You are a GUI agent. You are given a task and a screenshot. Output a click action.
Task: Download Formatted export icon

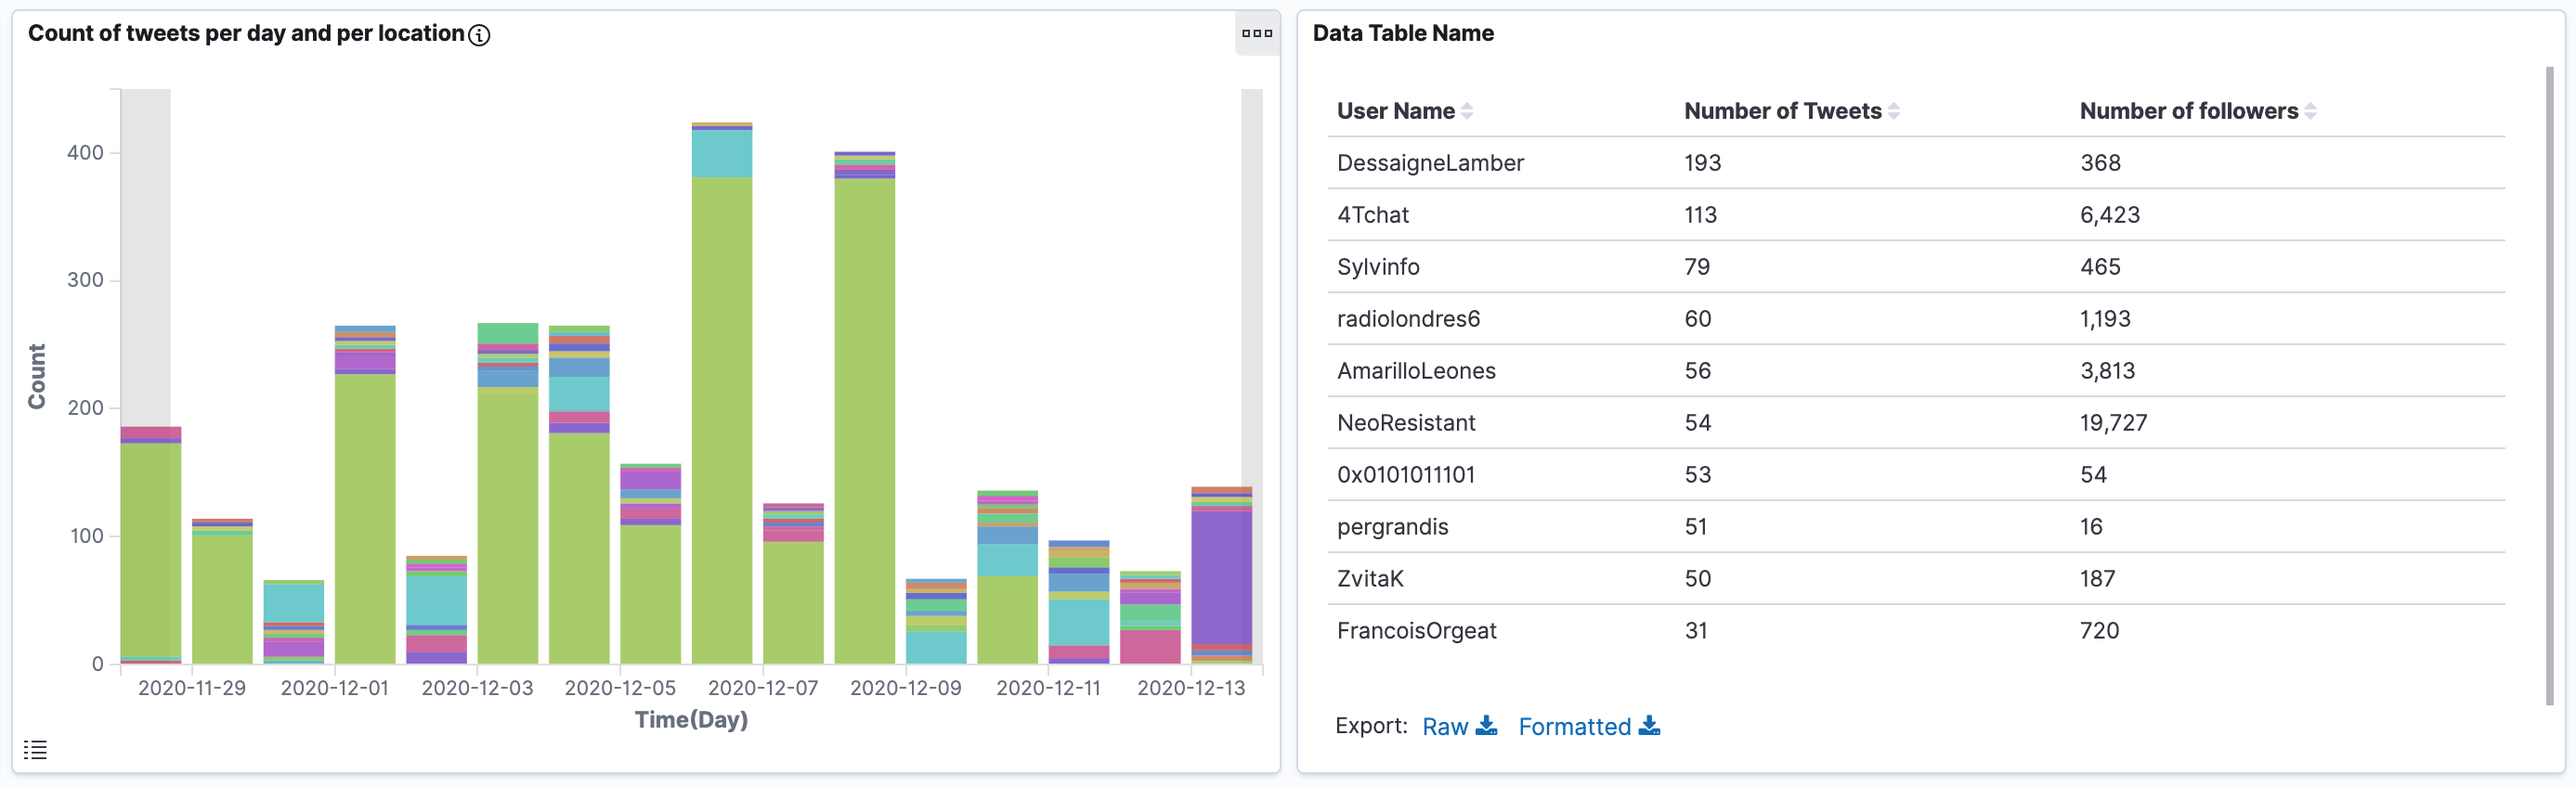click(x=1649, y=726)
